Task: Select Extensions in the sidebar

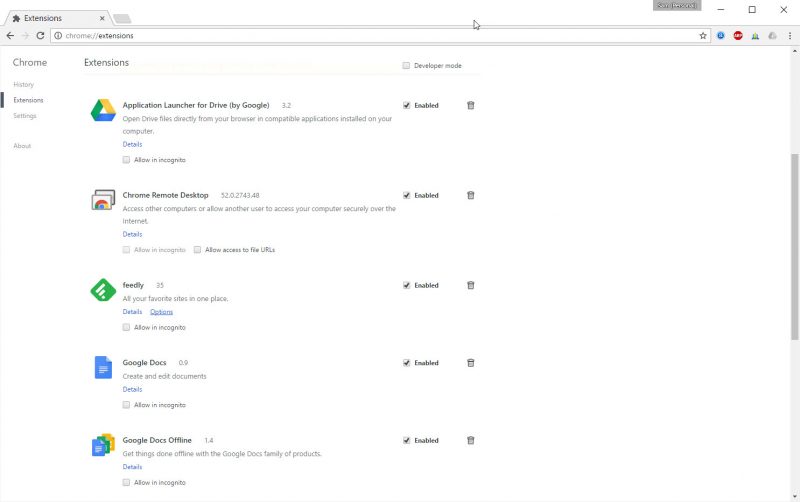Action: [28, 100]
